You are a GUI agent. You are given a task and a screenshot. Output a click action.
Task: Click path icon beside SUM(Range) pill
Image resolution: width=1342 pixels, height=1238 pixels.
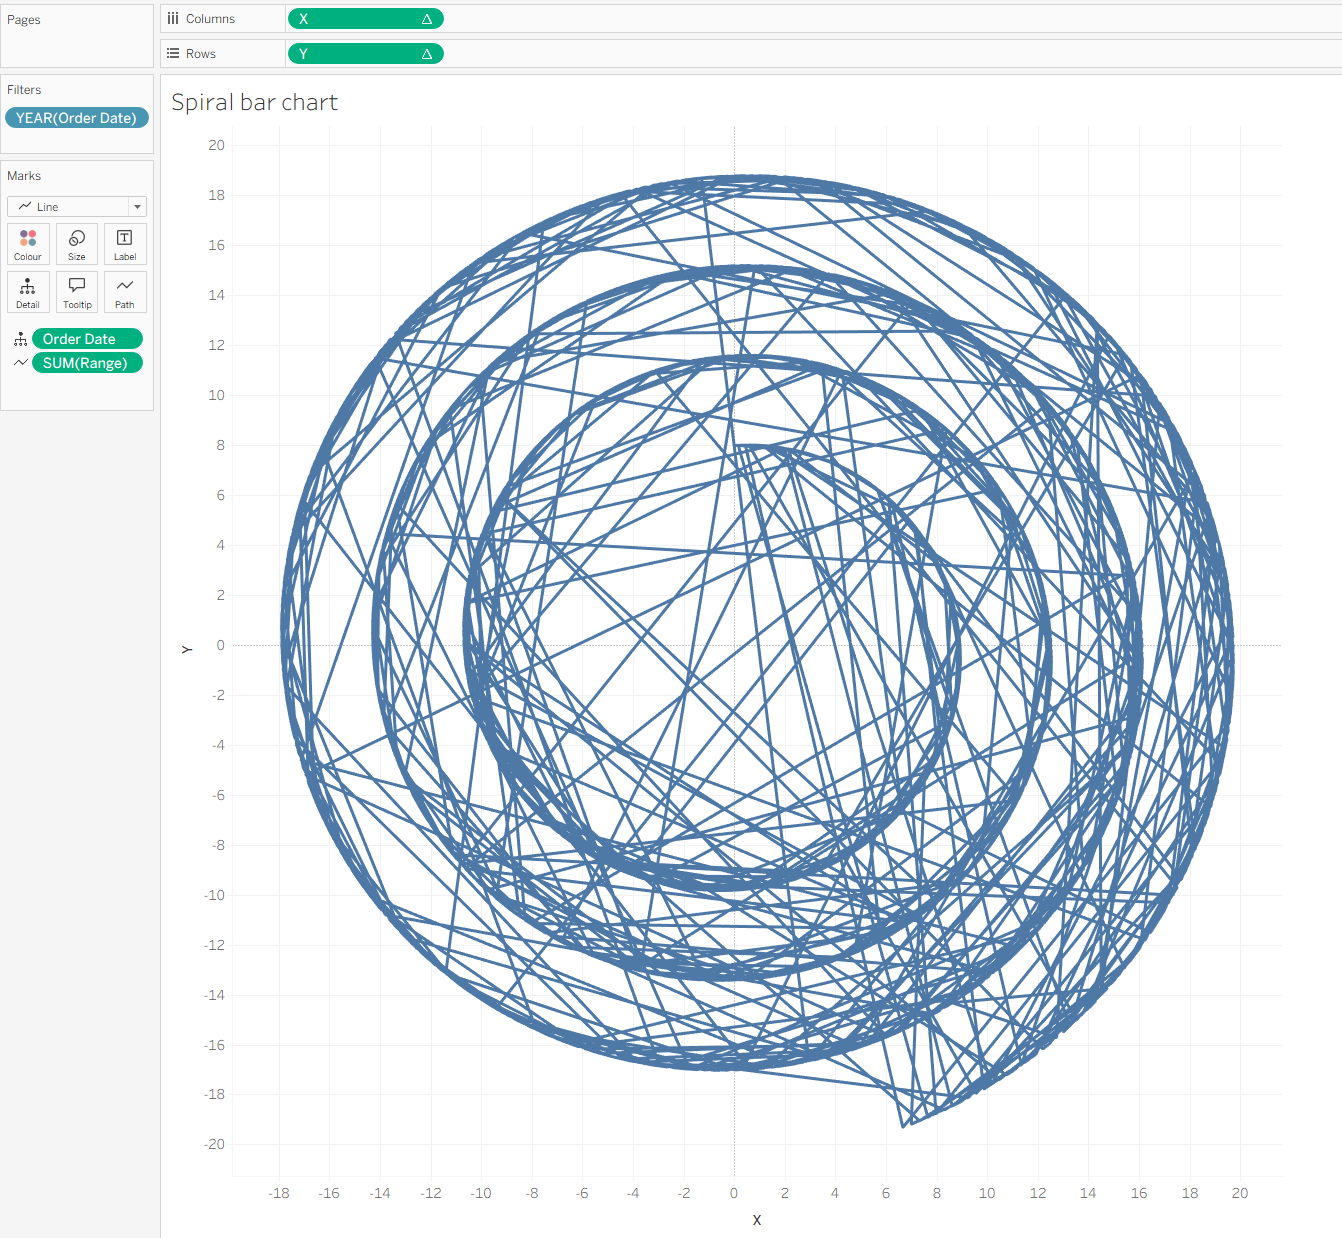[x=20, y=363]
